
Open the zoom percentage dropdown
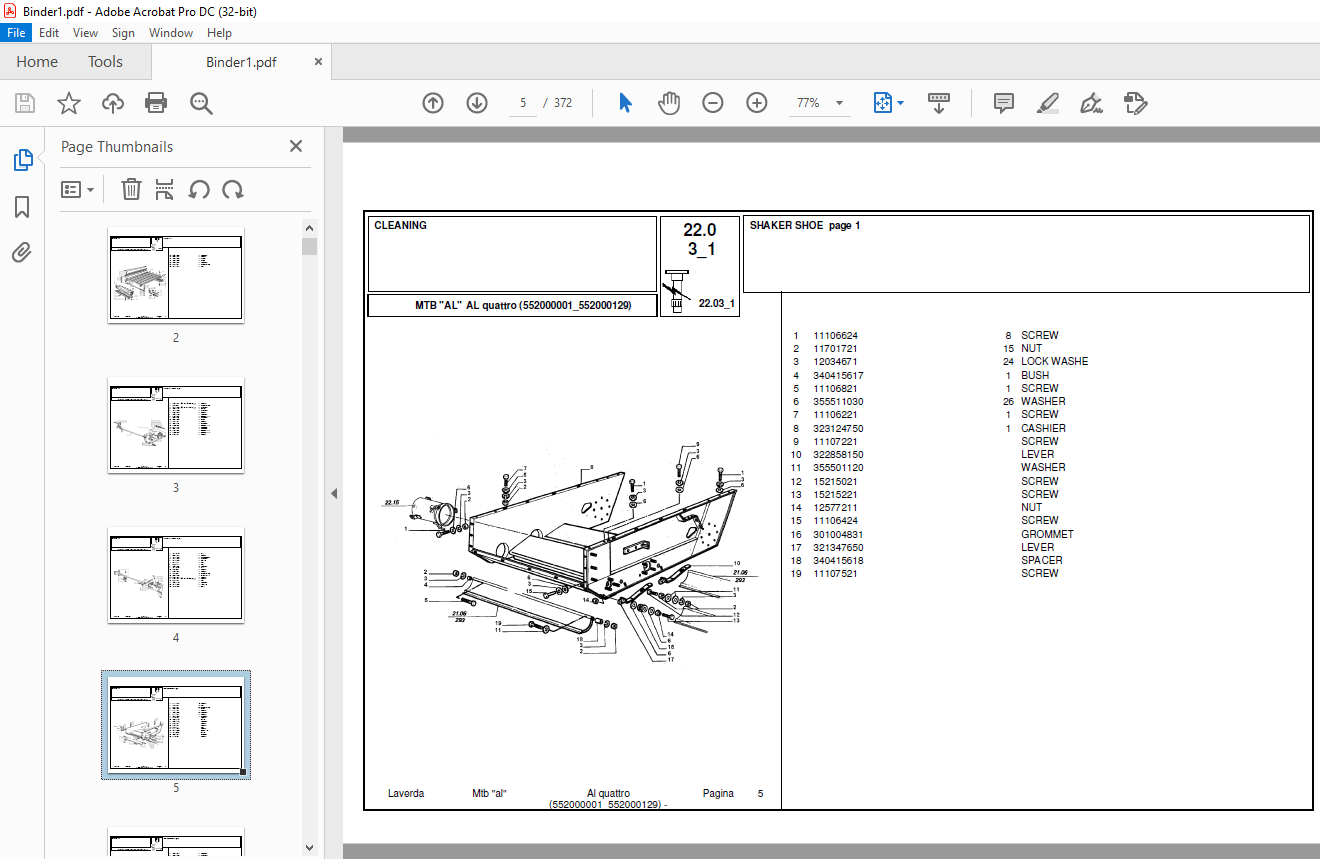(839, 103)
